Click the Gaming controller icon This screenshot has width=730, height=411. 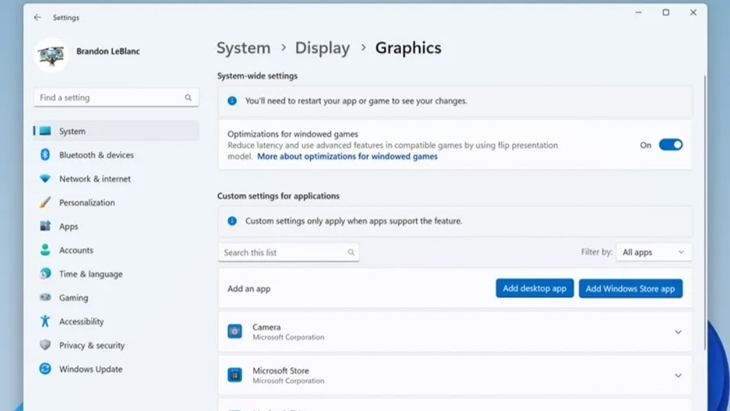45,297
